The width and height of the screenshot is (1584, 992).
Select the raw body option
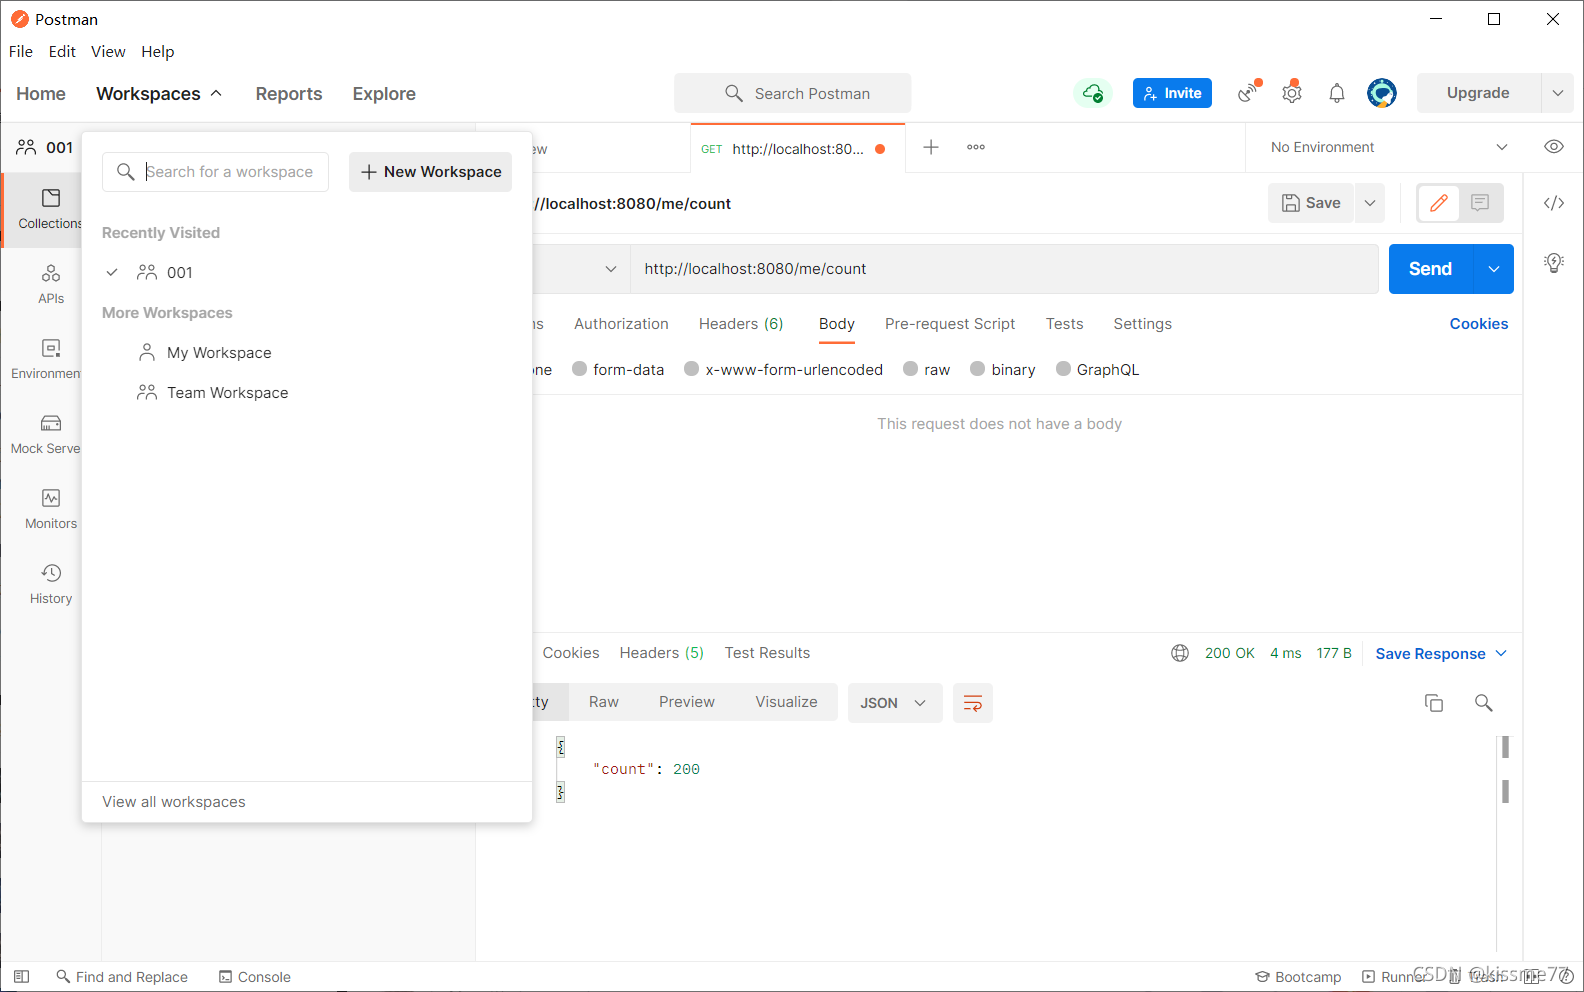tap(927, 370)
